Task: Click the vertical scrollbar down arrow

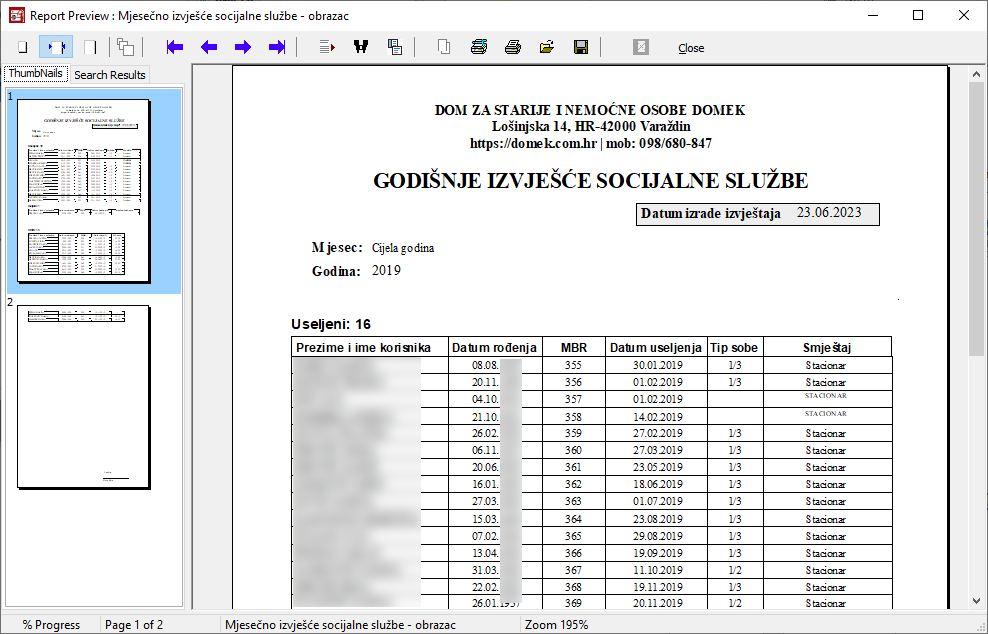Action: click(x=976, y=600)
